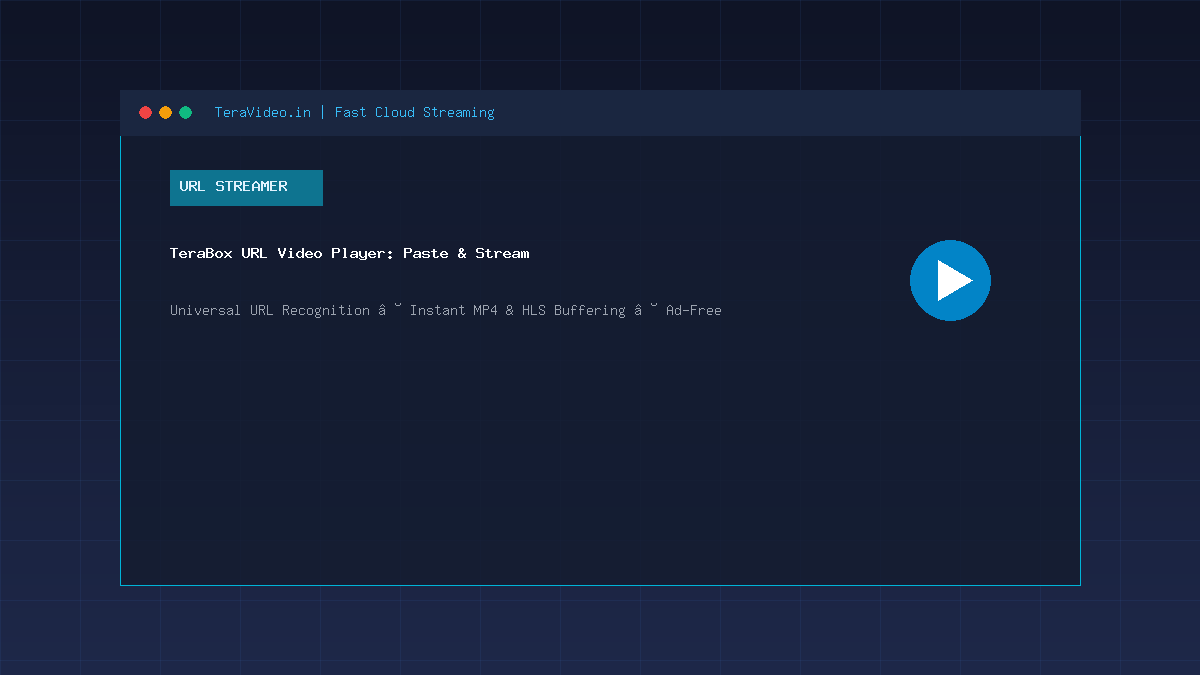Click the TeraVideo.in Fast Cloud Streaming title
1200x675 pixels.
[x=355, y=113]
